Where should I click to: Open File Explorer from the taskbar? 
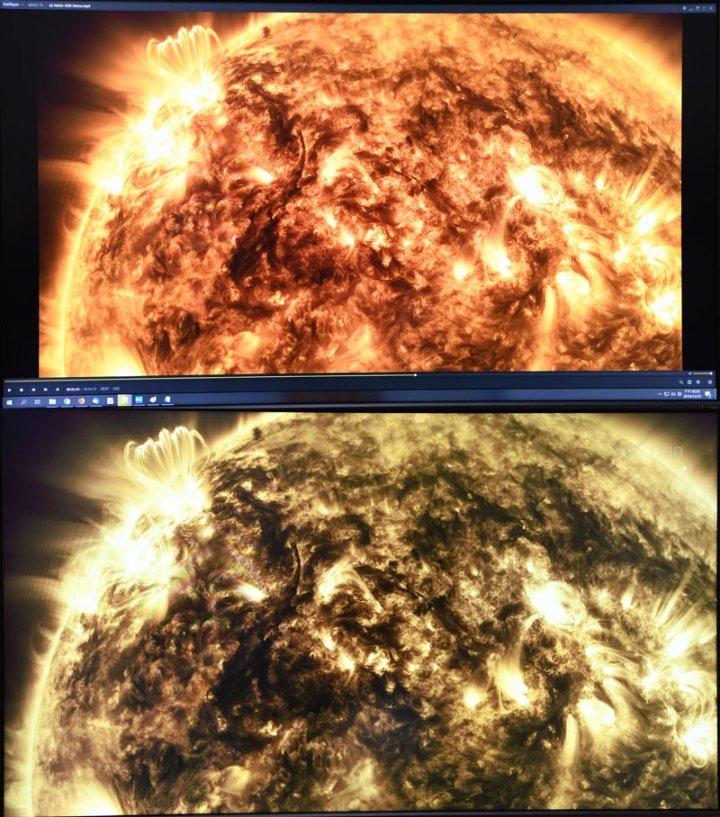click(x=52, y=401)
